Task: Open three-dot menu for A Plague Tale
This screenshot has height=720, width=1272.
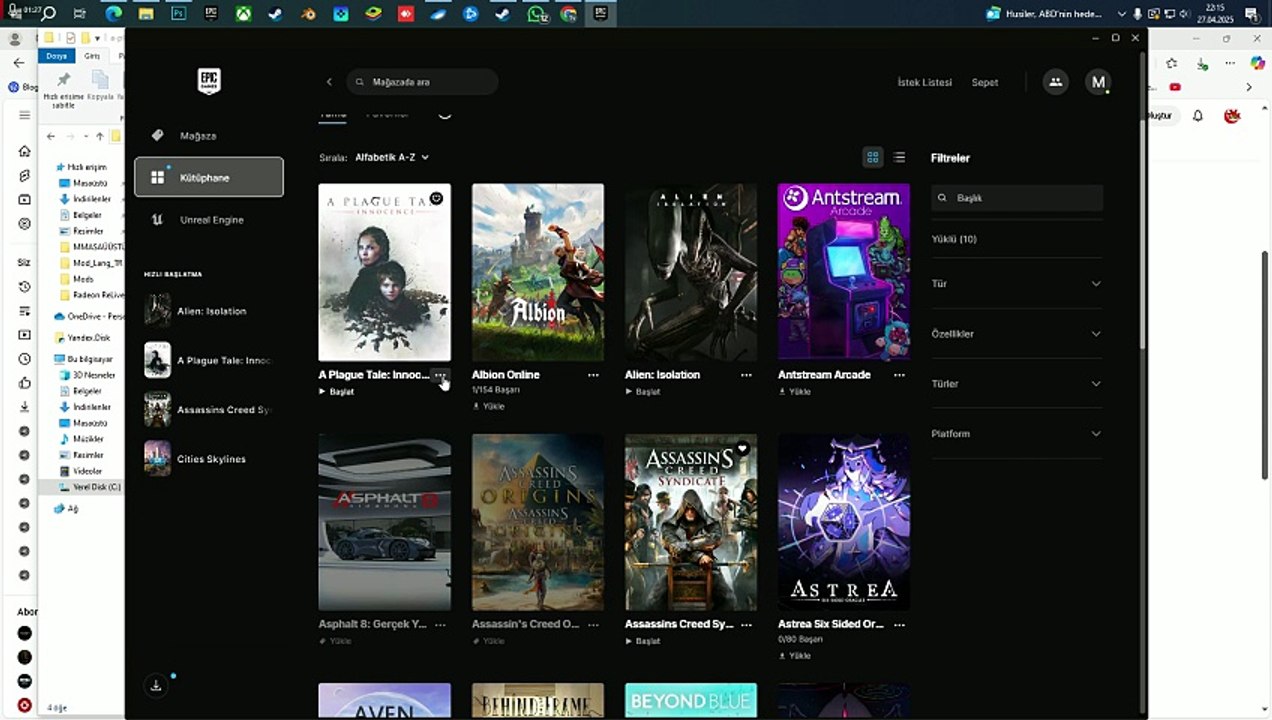Action: [440, 375]
